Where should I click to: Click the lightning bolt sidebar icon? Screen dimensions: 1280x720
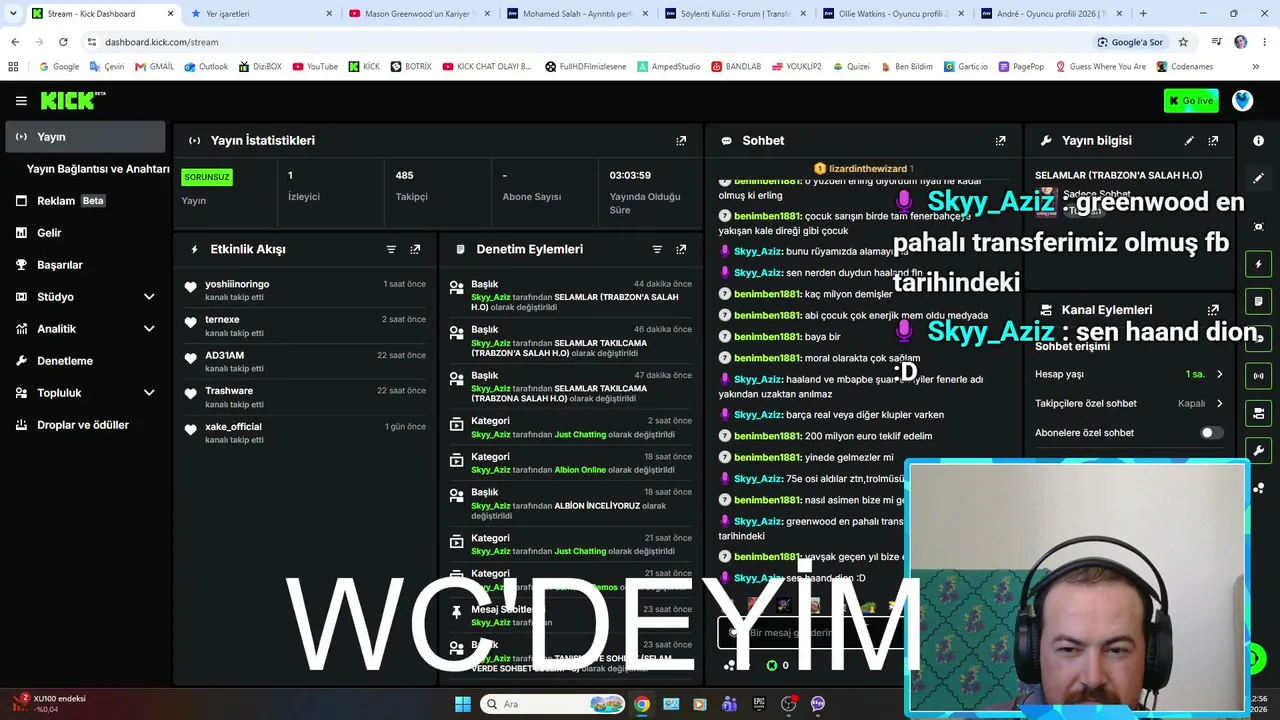1258,264
